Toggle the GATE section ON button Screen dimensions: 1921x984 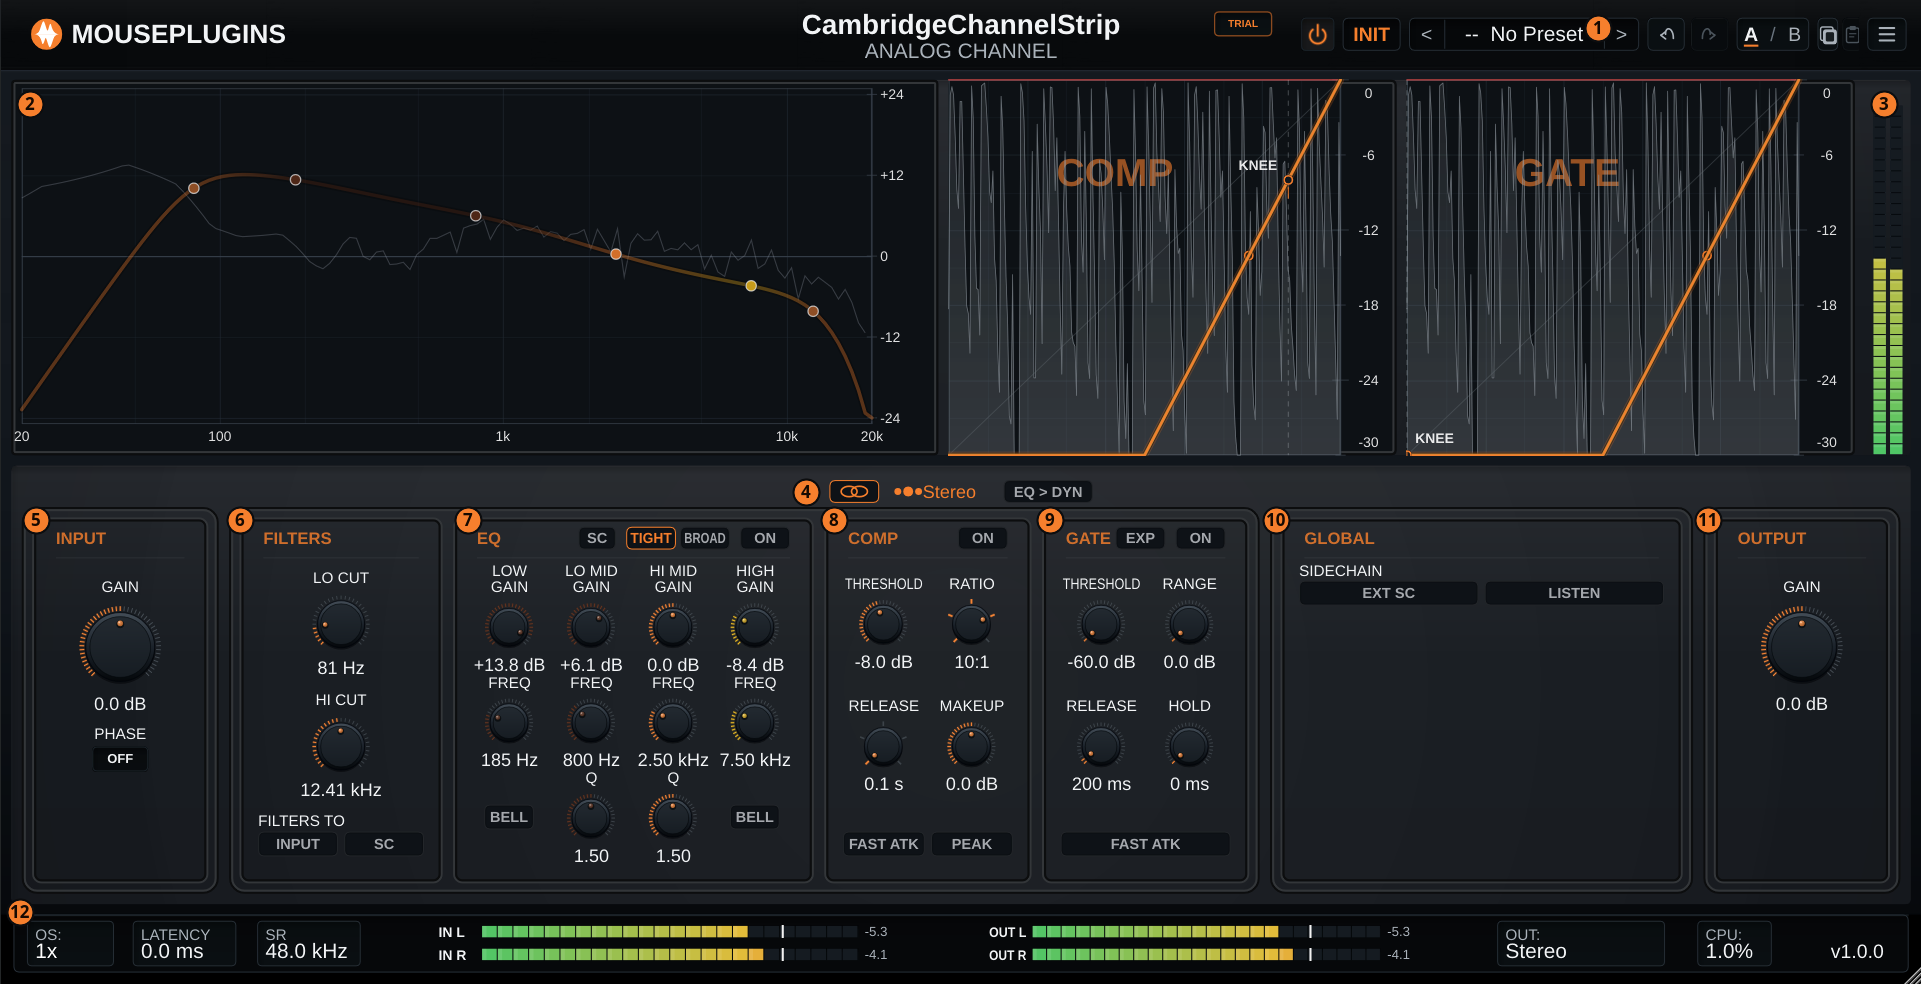pos(1200,538)
